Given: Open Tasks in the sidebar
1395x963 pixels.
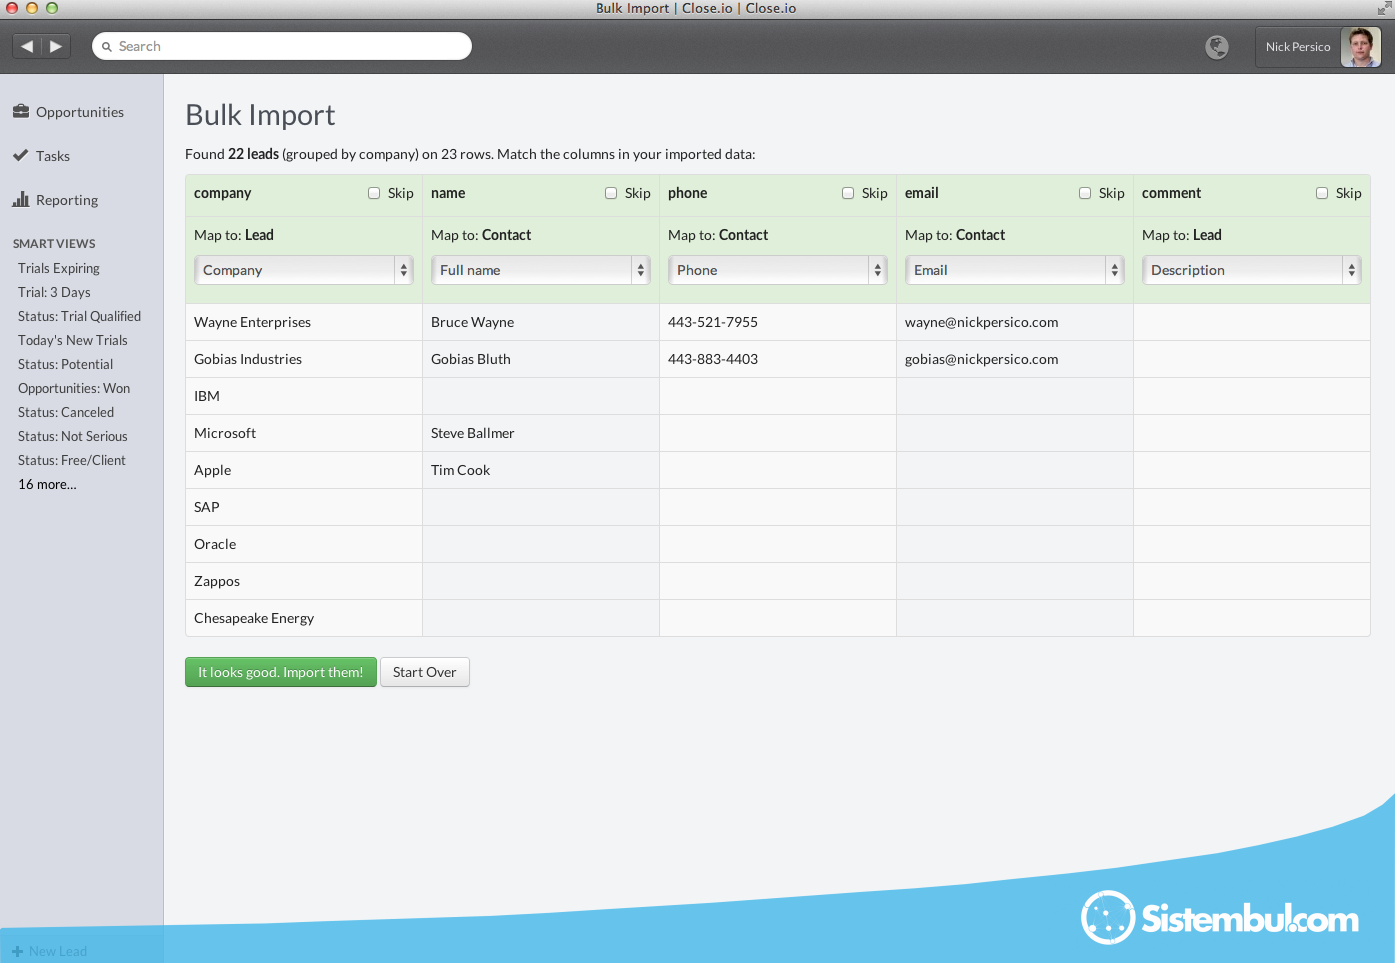Looking at the screenshot, I should 53,156.
